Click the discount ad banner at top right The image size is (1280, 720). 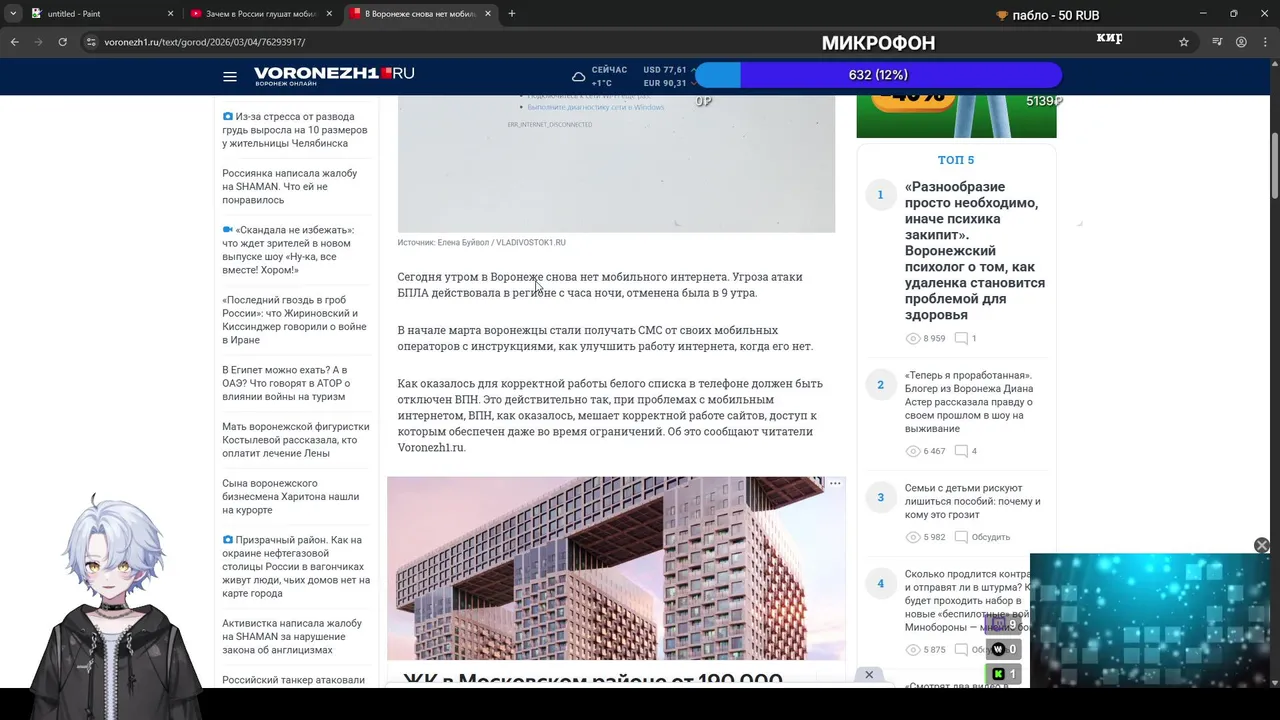tap(956, 116)
